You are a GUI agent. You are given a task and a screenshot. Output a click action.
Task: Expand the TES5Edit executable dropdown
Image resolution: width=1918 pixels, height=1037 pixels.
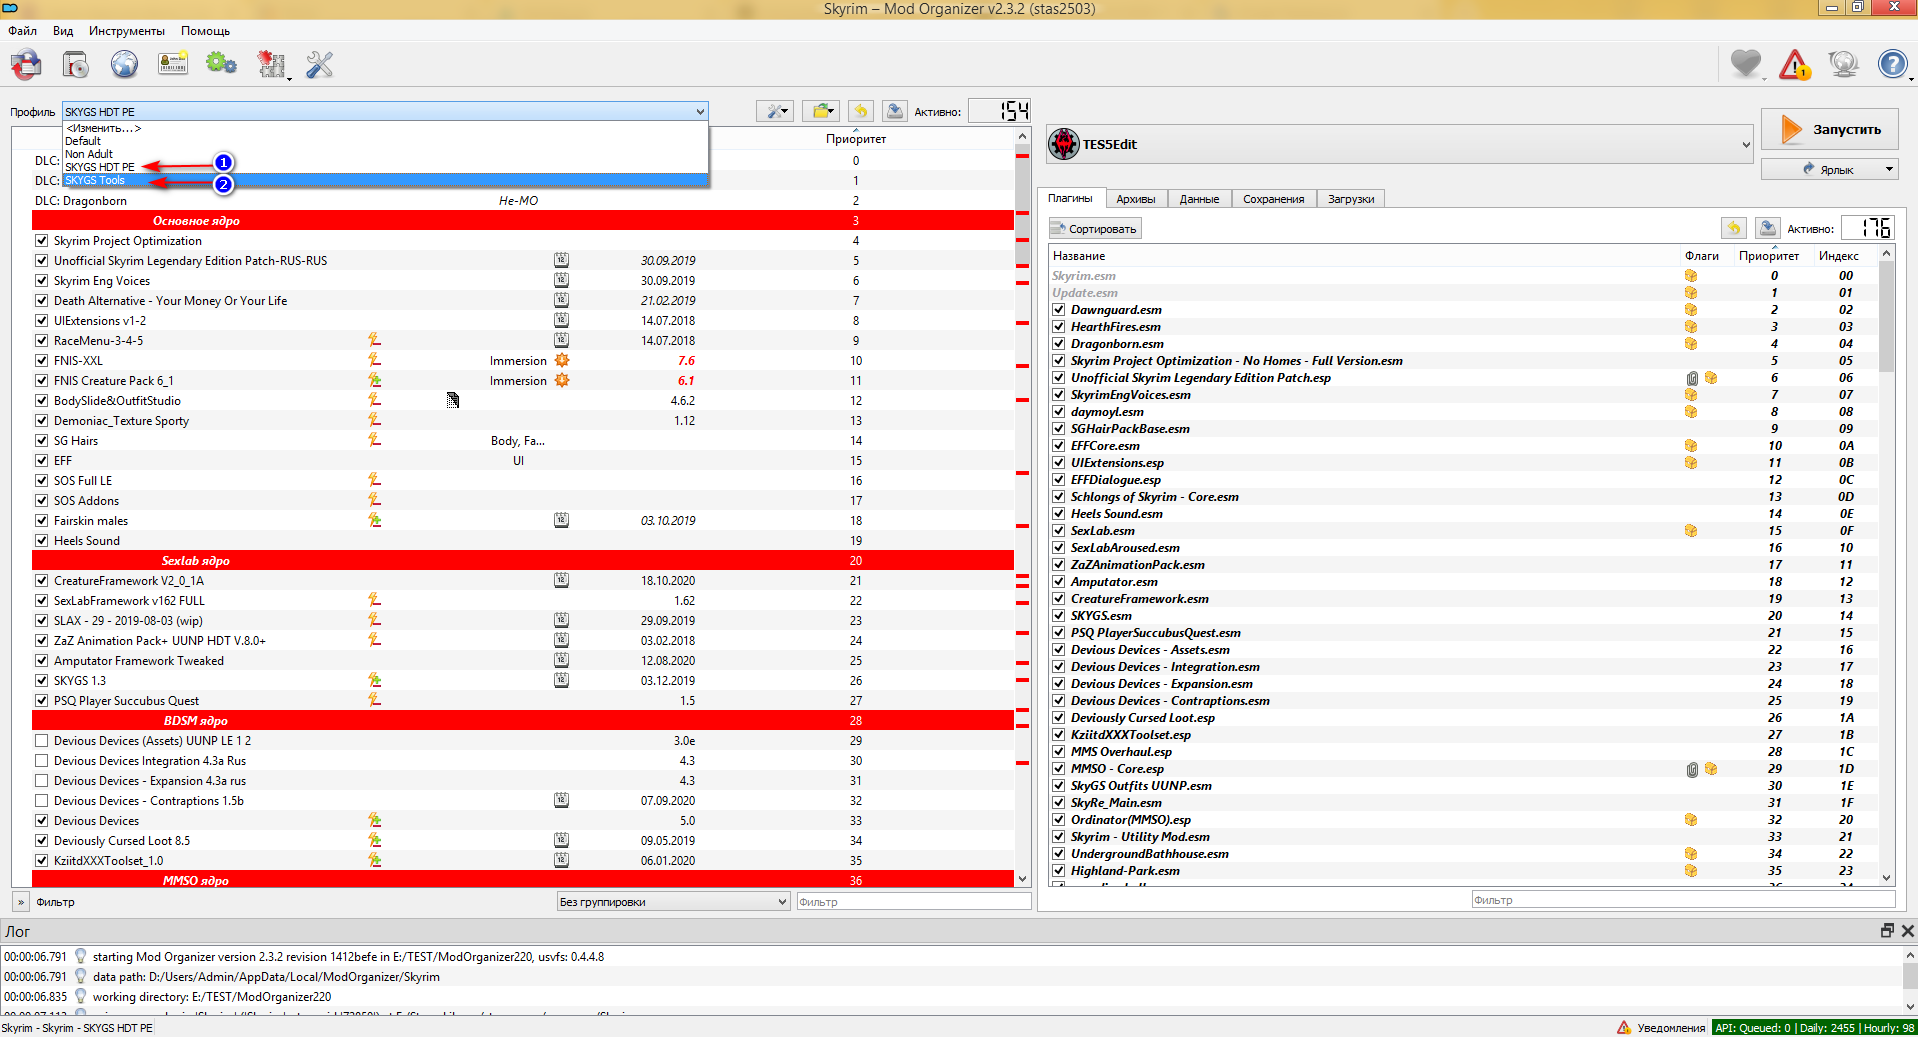1746,144
